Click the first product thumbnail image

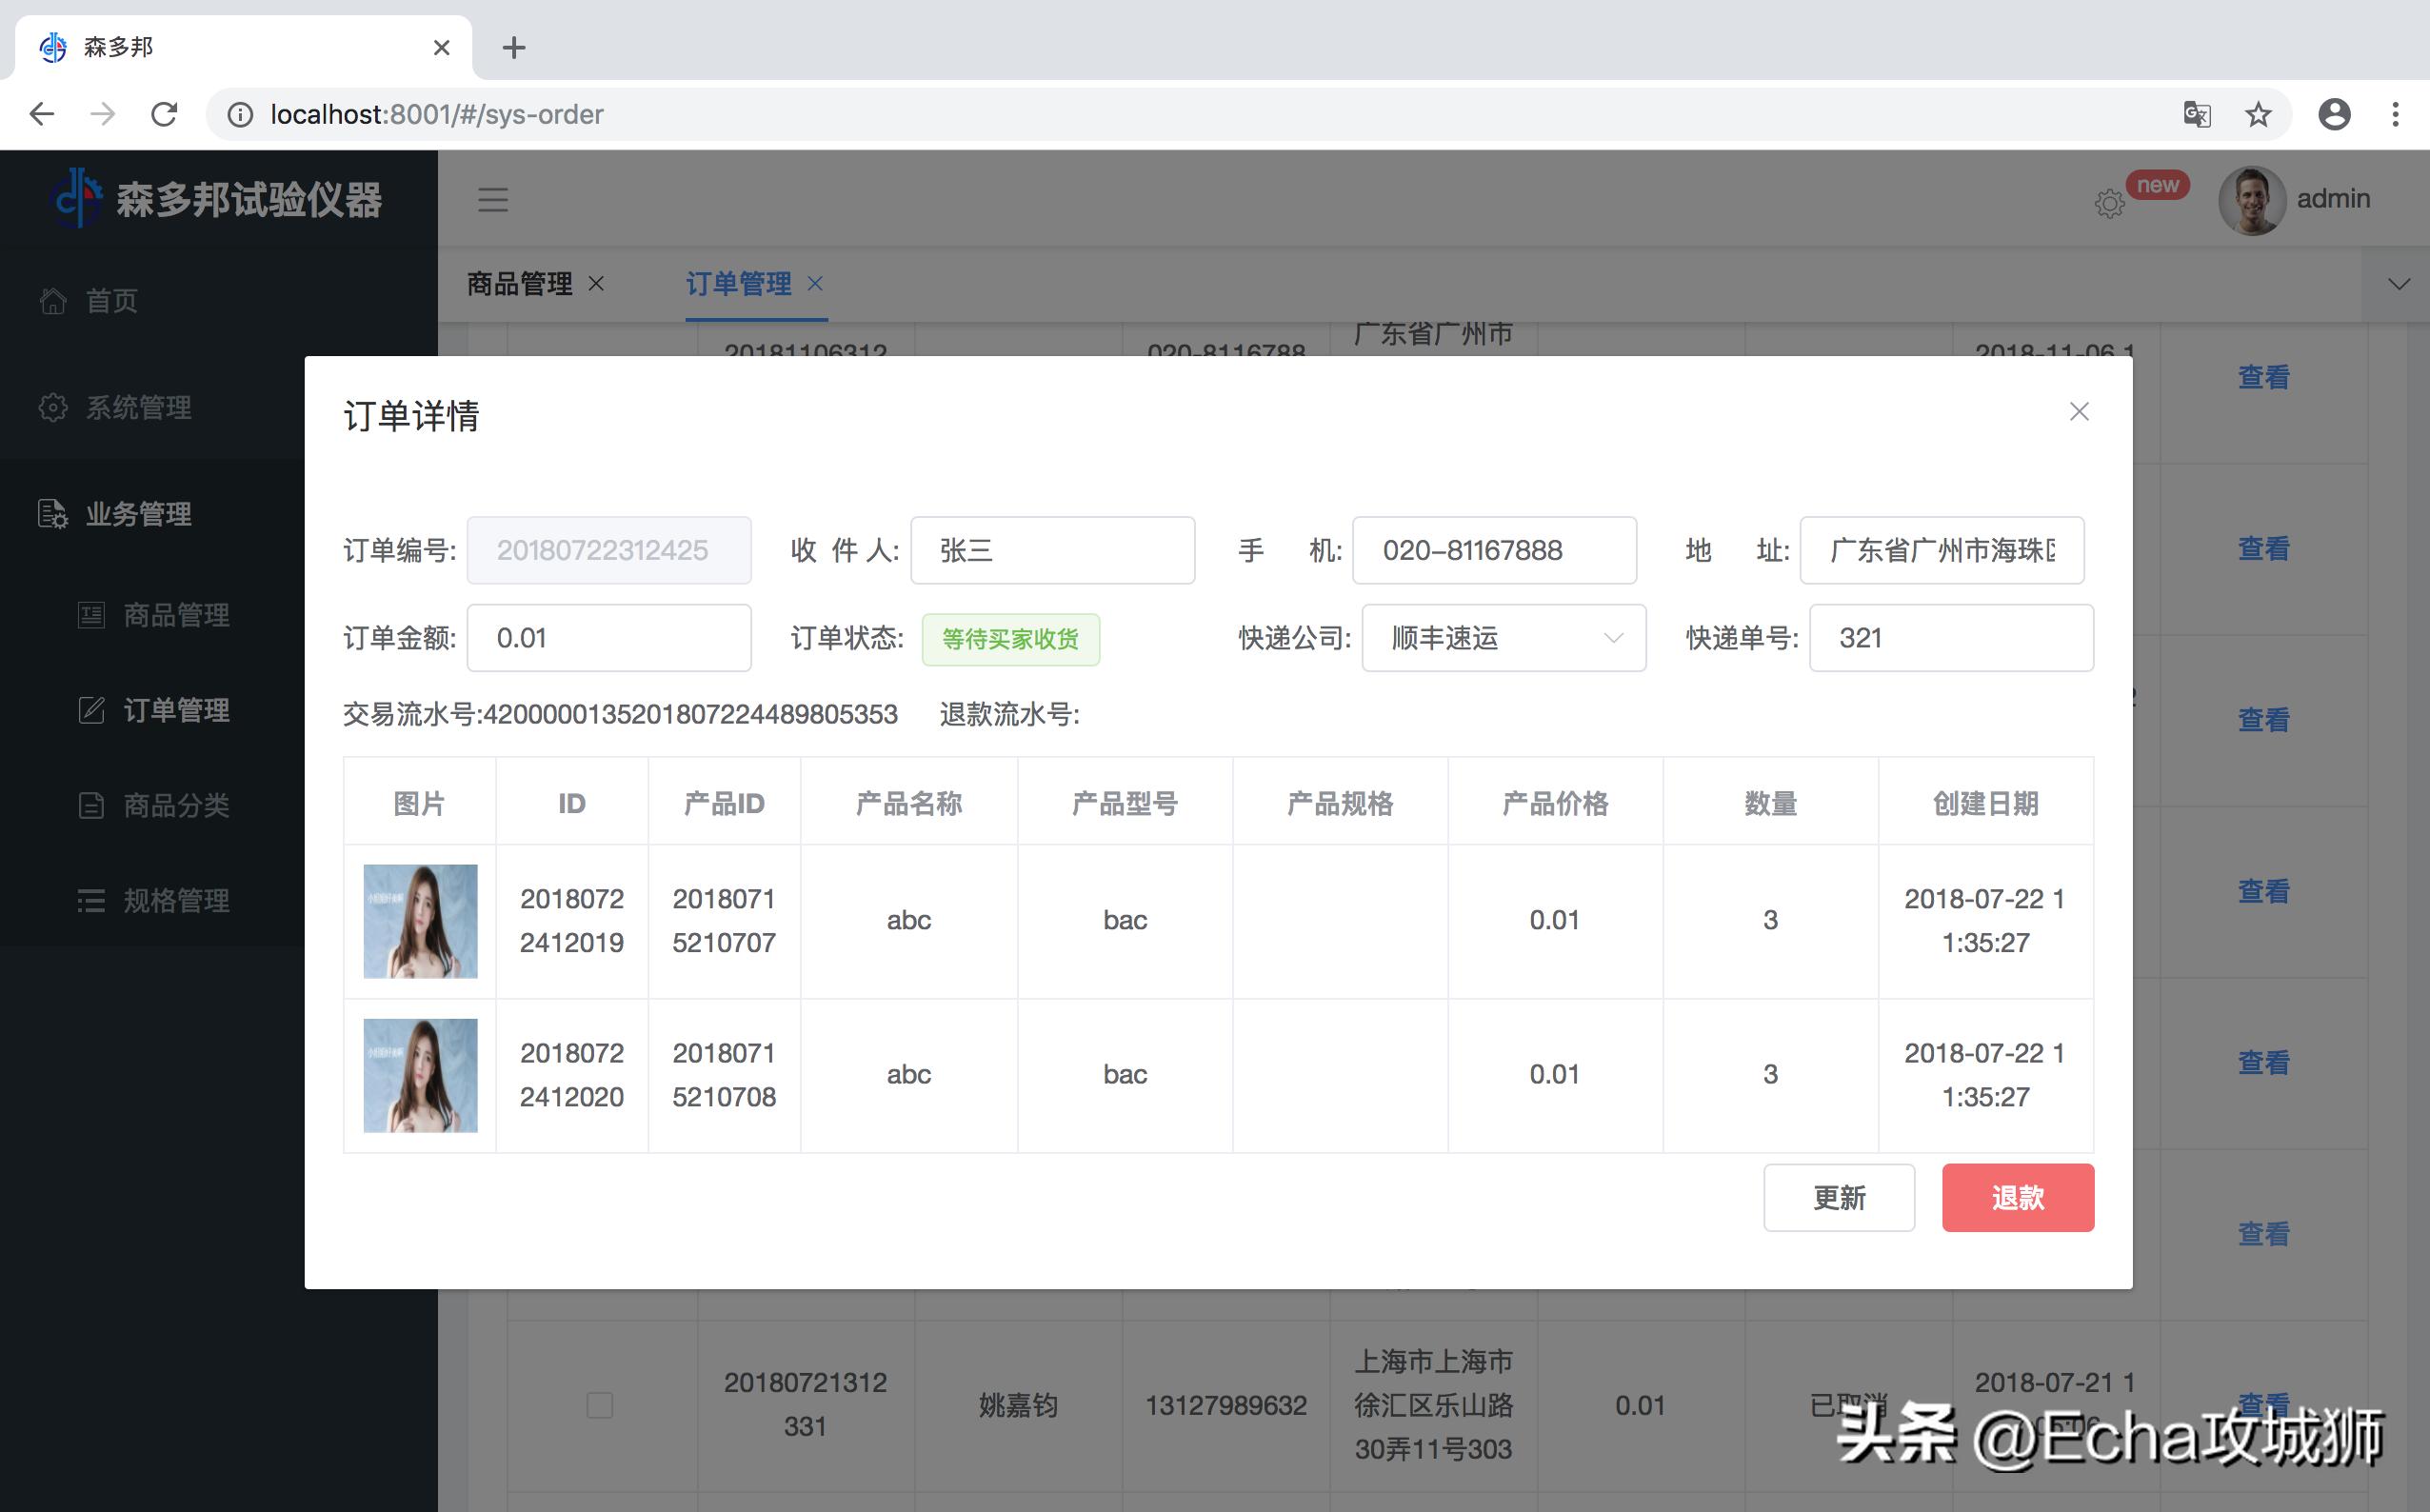(420, 920)
